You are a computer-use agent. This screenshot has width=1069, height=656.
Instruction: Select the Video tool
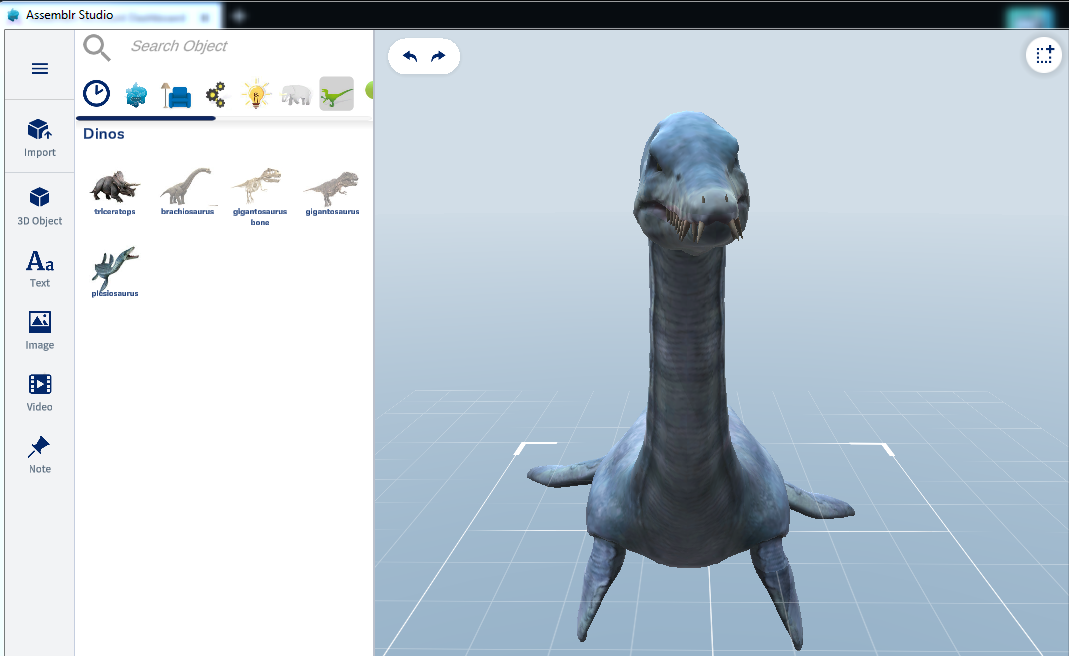39,391
